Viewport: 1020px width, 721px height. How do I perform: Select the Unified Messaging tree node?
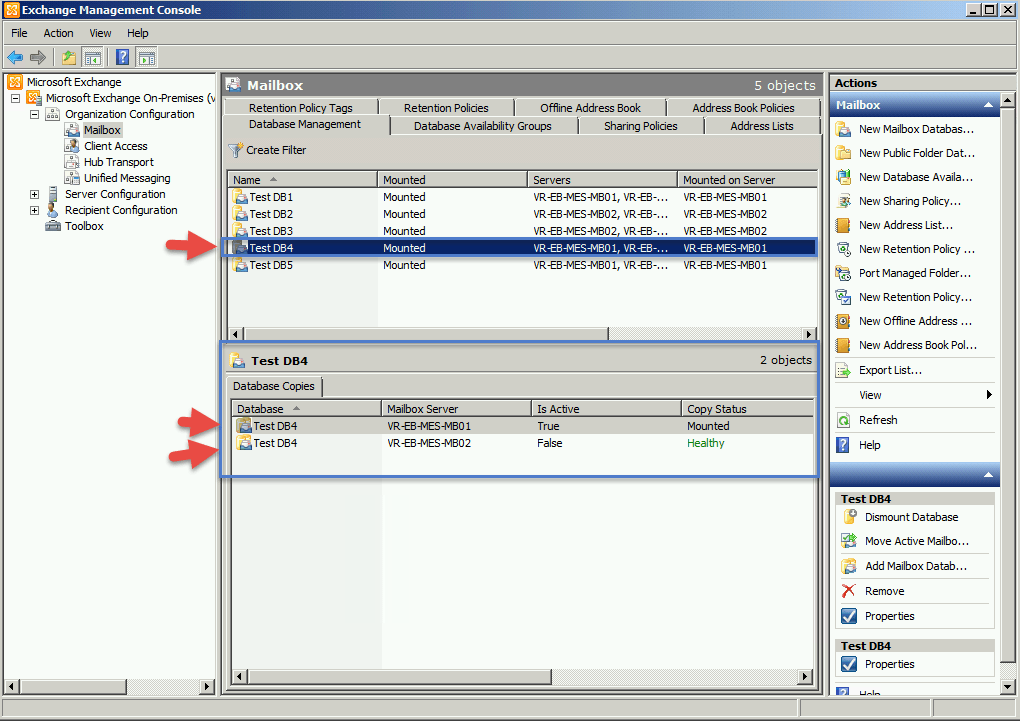(x=127, y=178)
